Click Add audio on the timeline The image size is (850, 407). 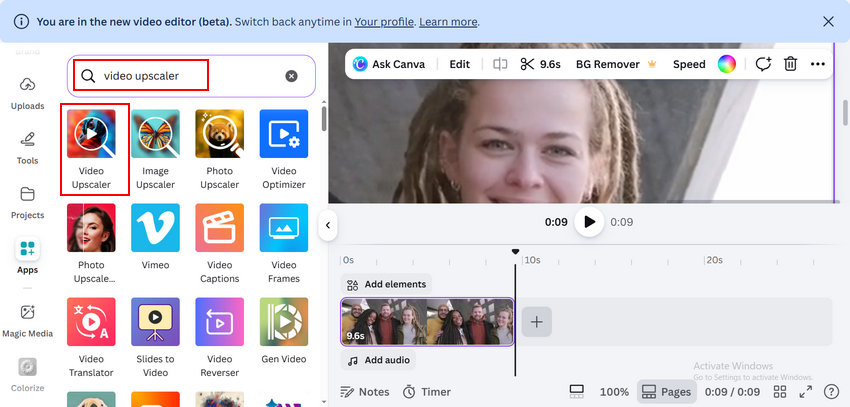(378, 360)
